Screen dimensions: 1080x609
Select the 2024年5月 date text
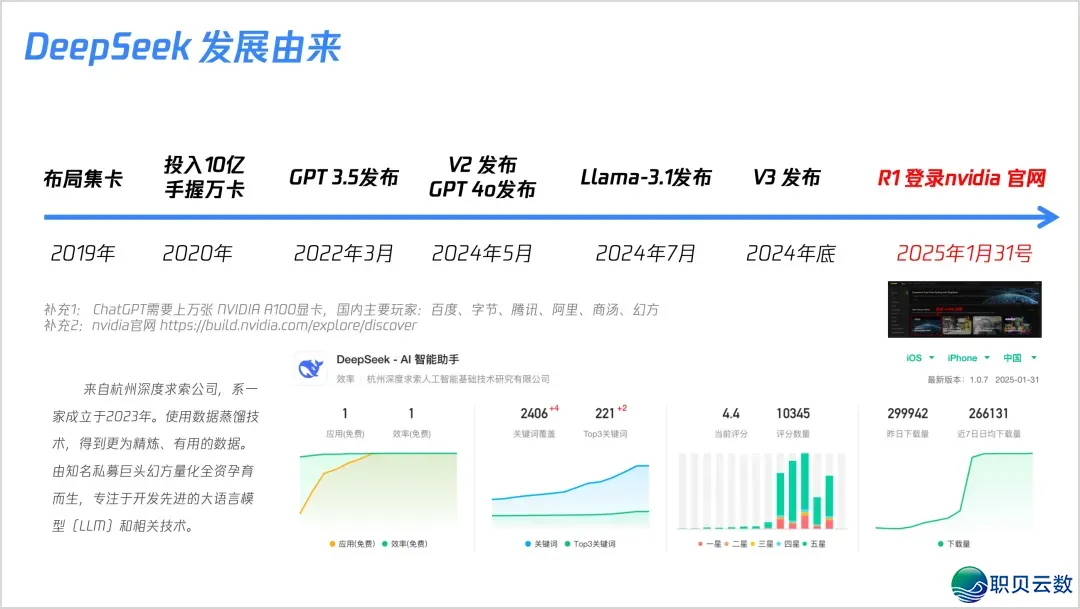tap(482, 254)
